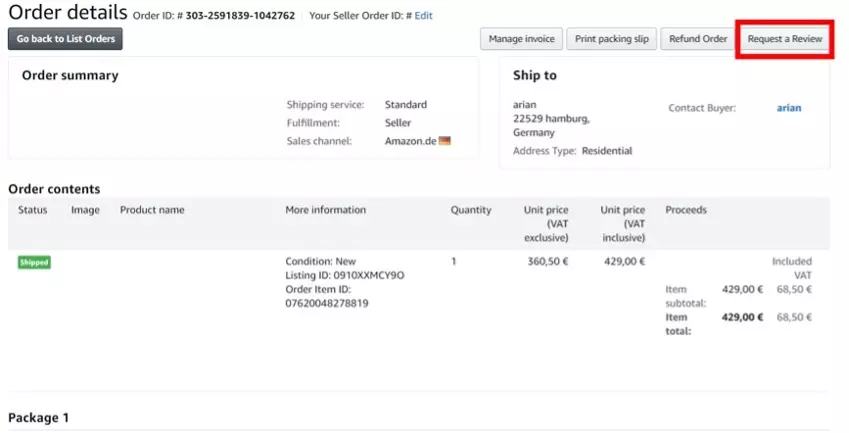The height and width of the screenshot is (433, 849).
Task: Select the order ID number 303-2591839-1042762
Action: click(240, 16)
